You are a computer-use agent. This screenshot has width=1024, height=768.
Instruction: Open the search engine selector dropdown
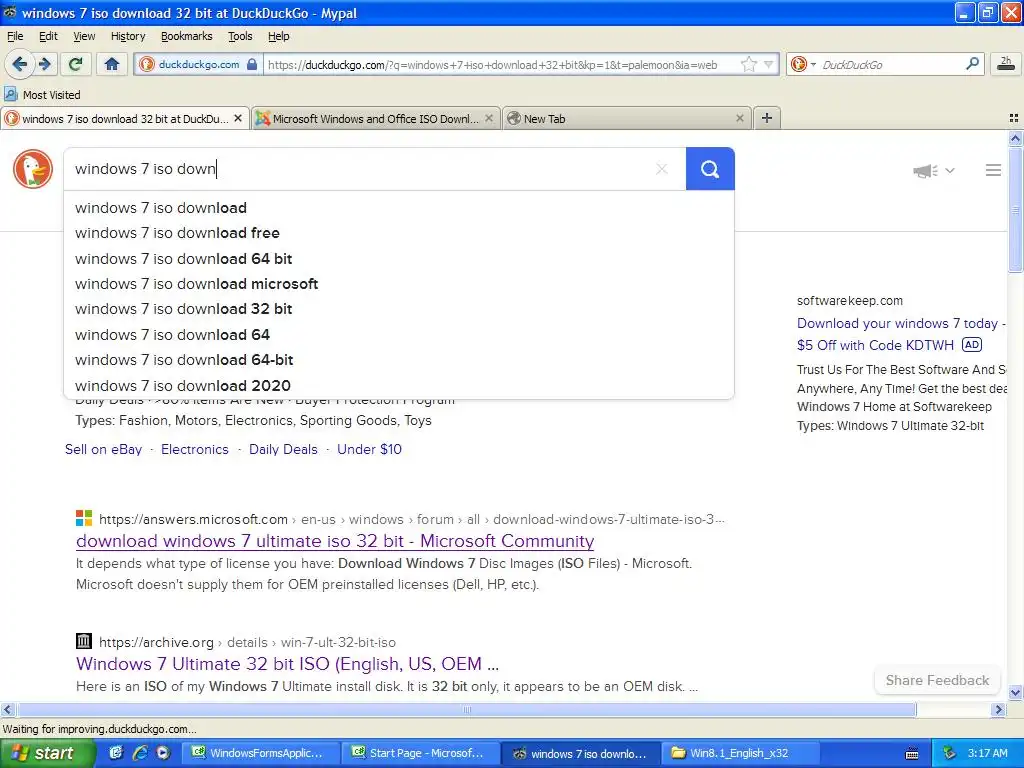803,64
